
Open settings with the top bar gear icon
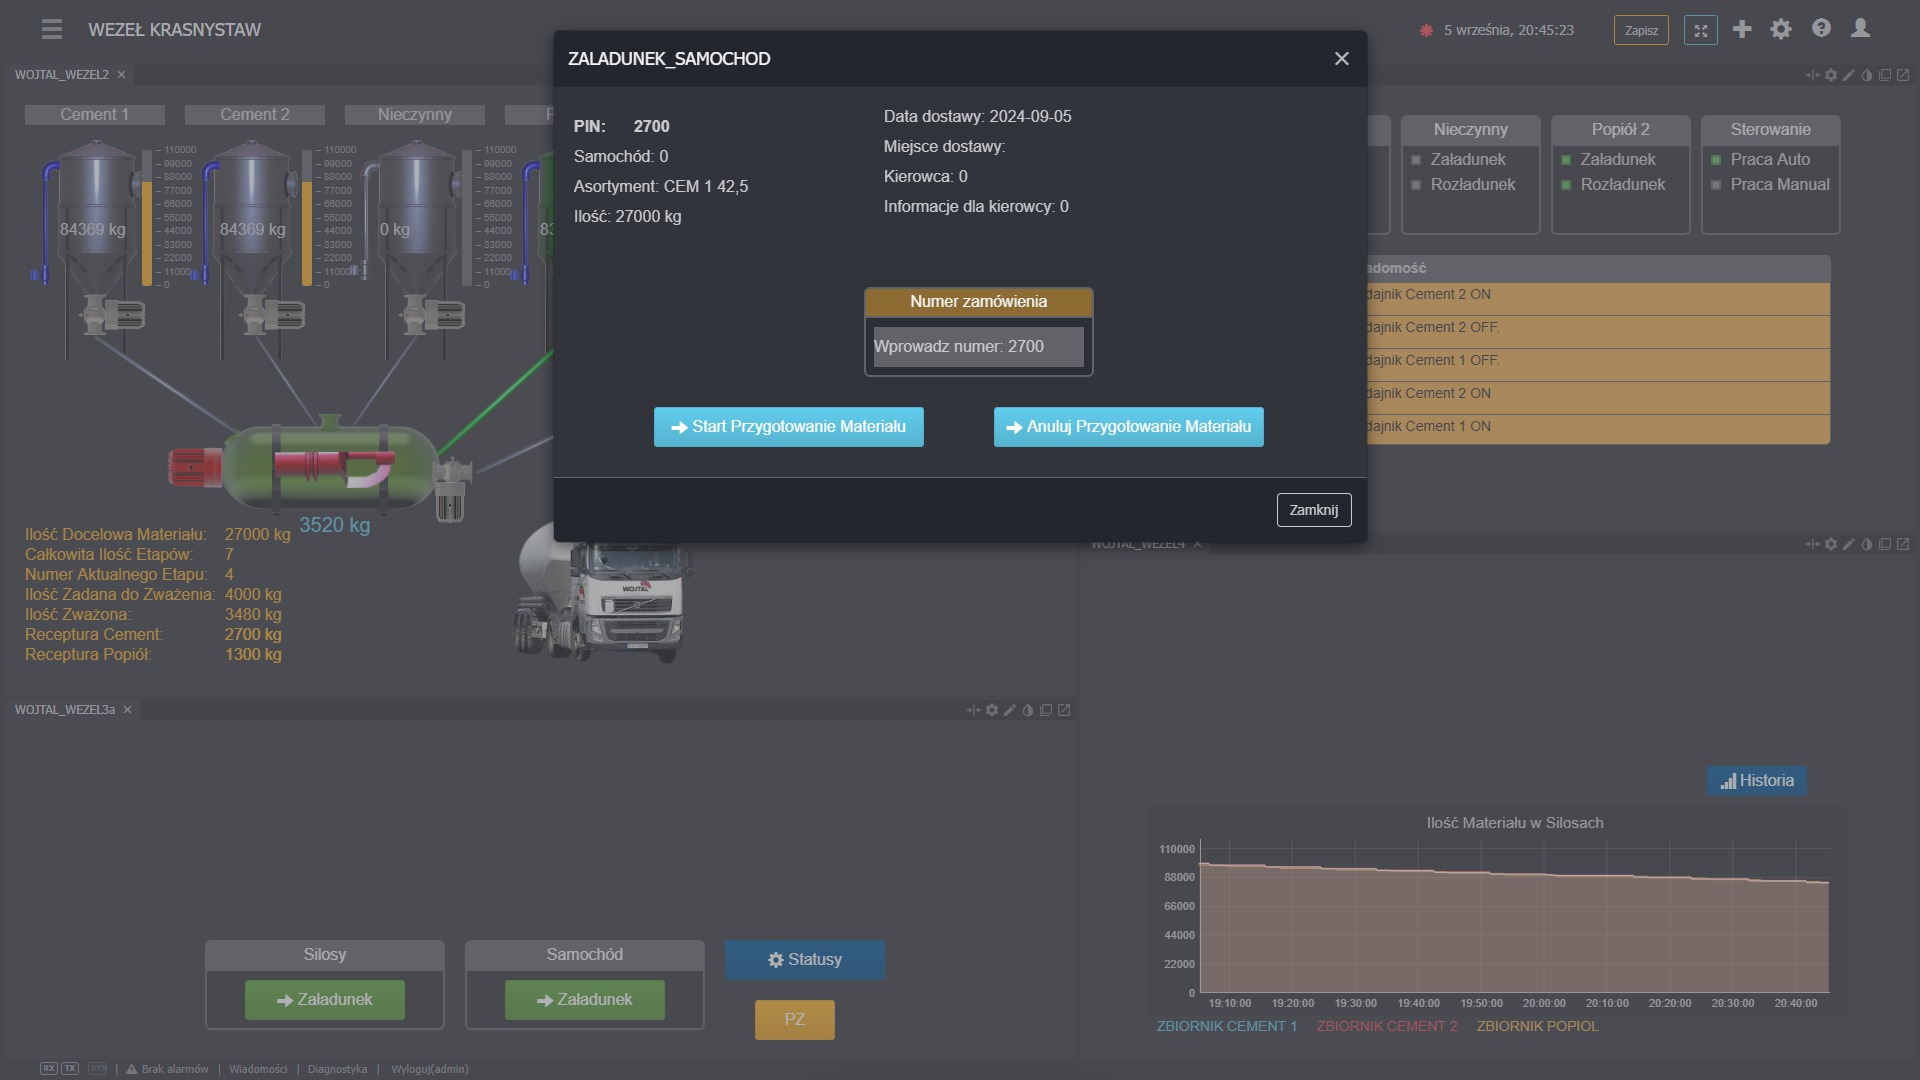tap(1781, 29)
